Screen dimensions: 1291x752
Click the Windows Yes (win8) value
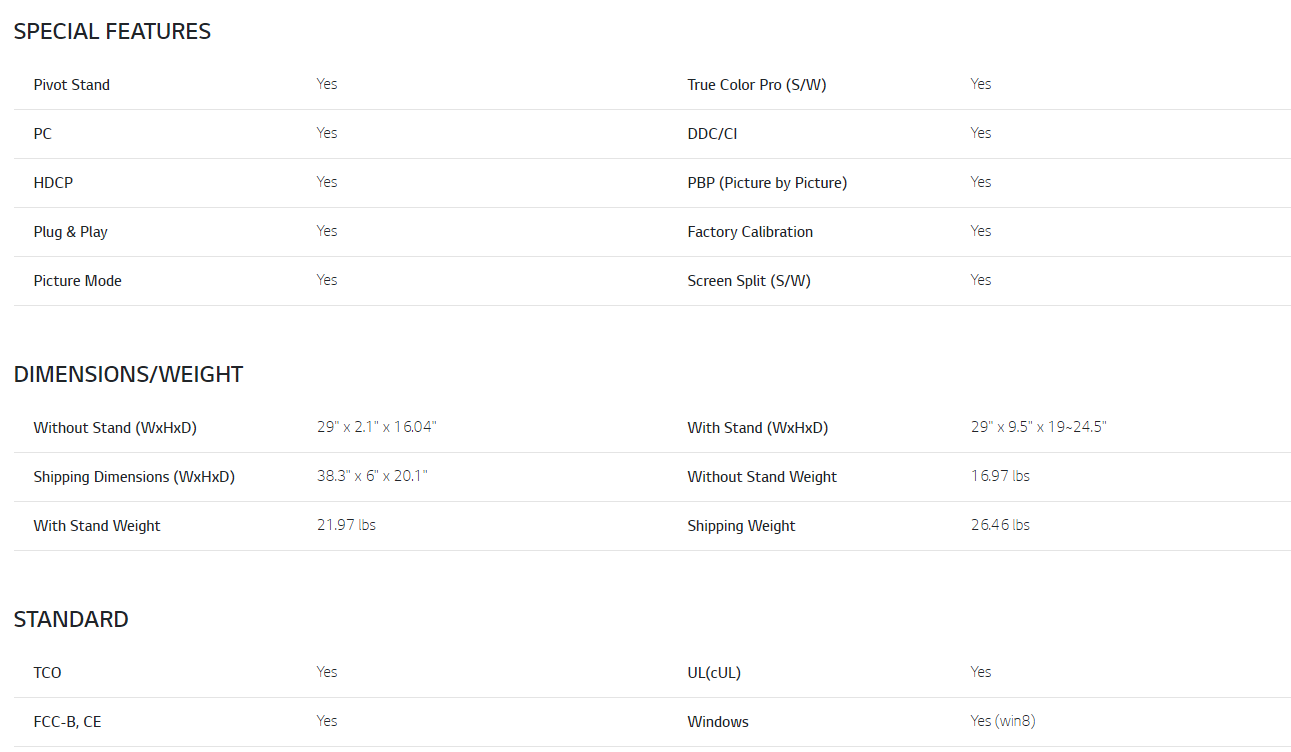click(x=1002, y=721)
